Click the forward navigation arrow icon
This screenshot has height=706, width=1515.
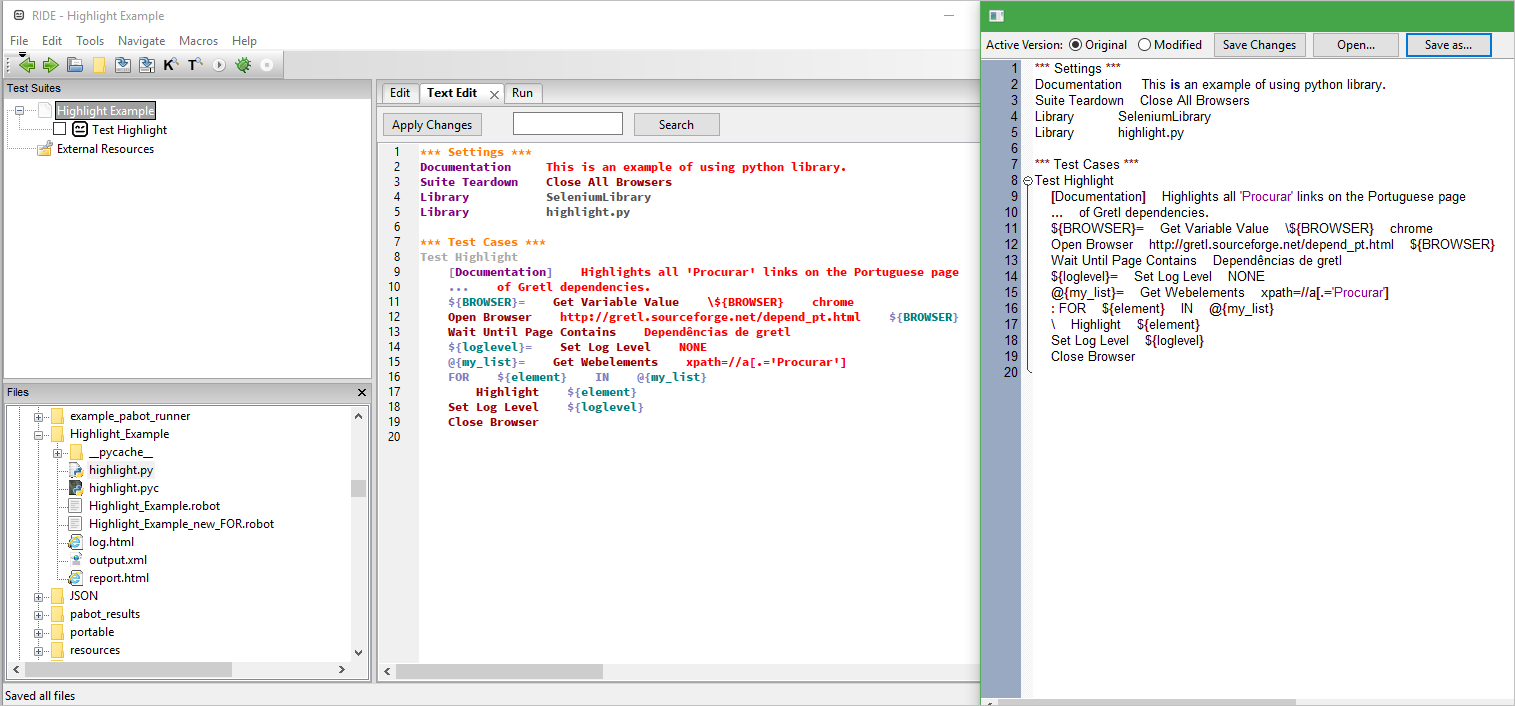pyautogui.click(x=50, y=66)
